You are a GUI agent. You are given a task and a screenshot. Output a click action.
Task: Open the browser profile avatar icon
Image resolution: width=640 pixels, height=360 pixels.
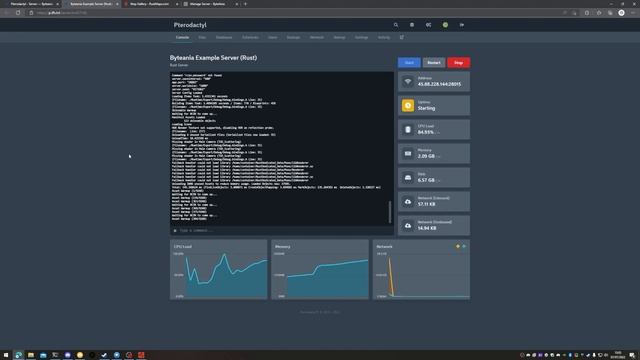point(621,13)
